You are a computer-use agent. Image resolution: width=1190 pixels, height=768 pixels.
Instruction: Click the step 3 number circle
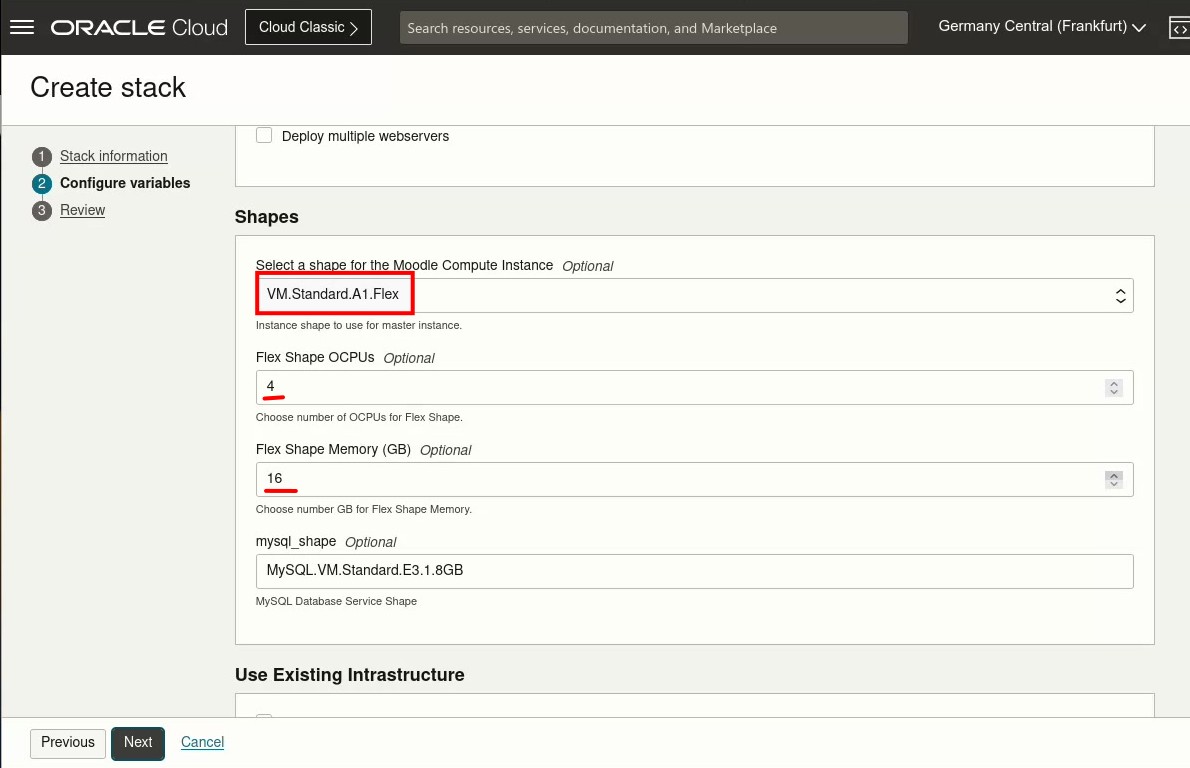coord(41,211)
